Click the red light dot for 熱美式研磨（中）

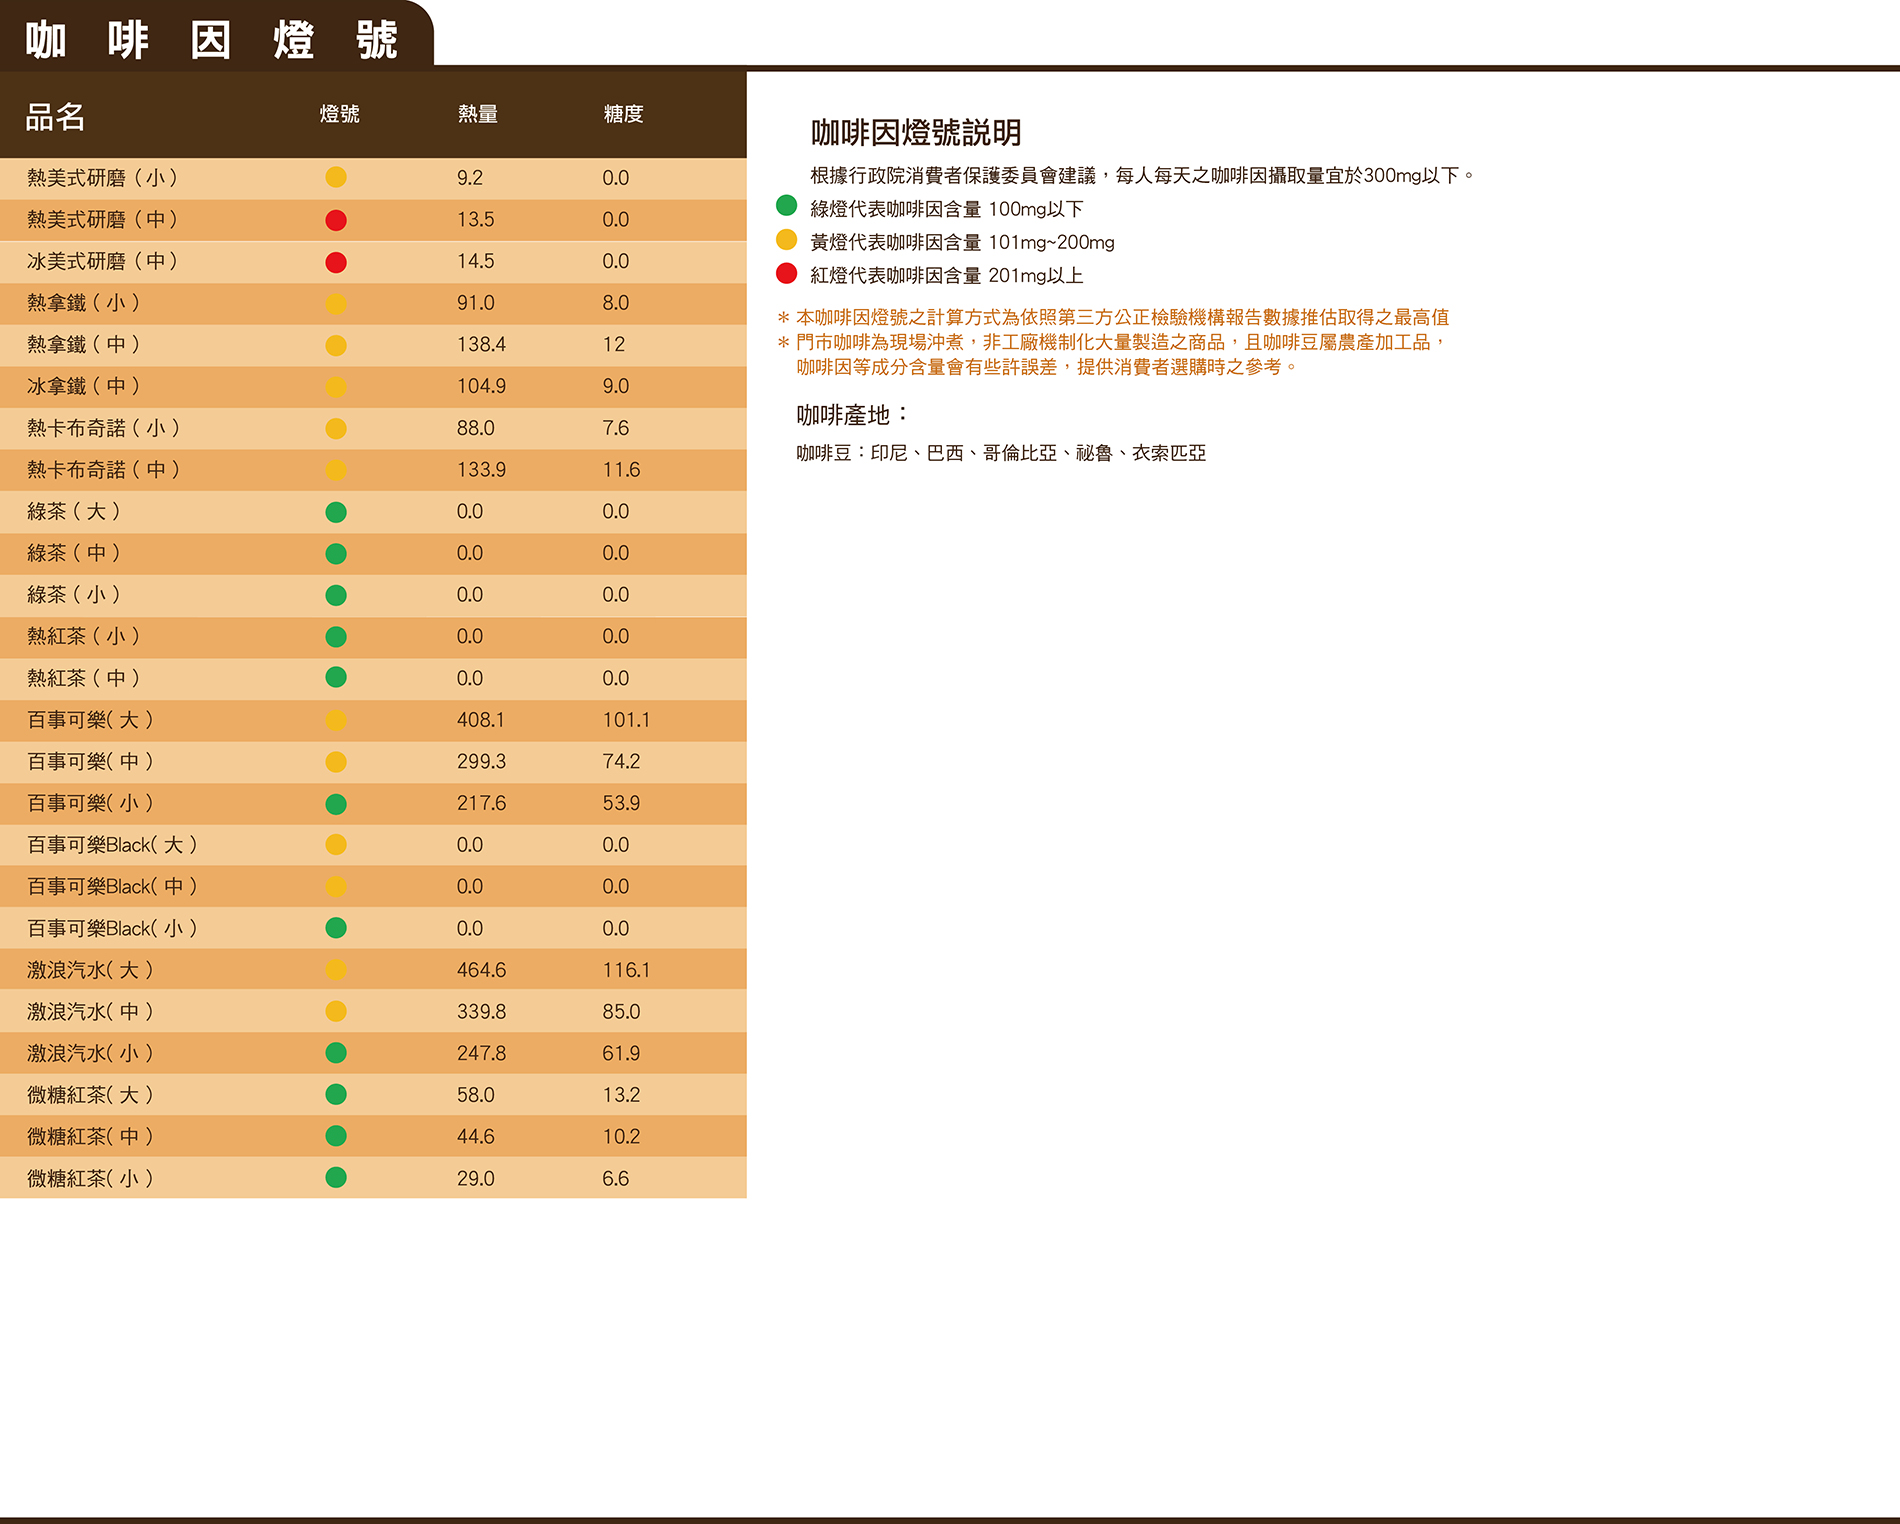[336, 220]
